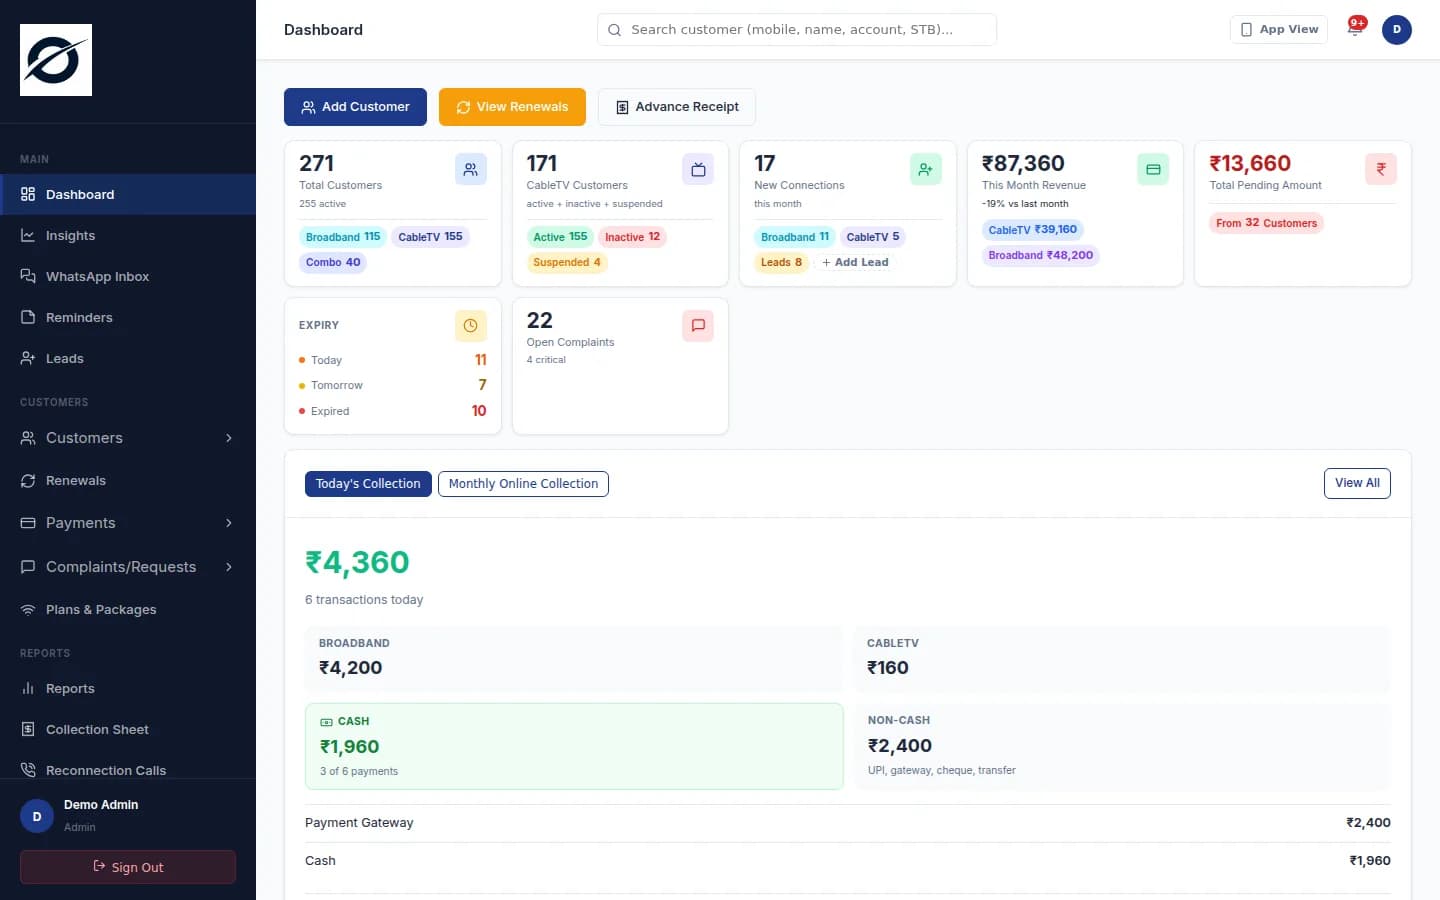Click the Collection Sheet icon in sidebar

[28, 729]
